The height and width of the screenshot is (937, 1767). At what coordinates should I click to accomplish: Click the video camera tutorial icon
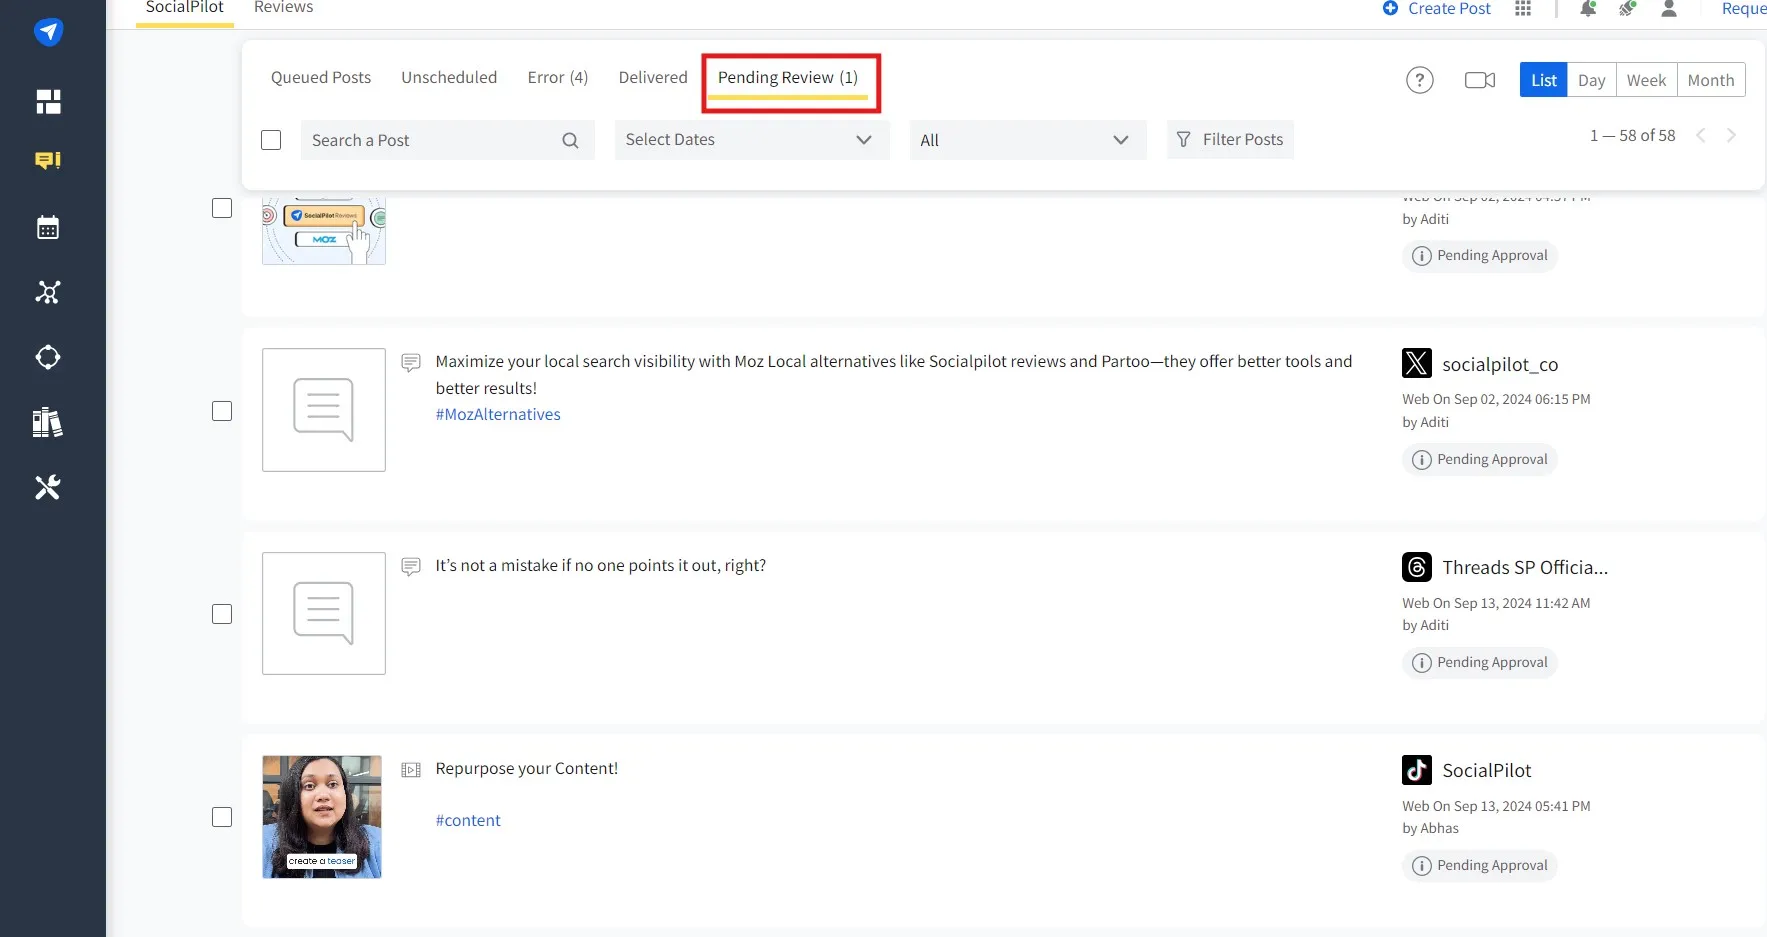[1479, 80]
